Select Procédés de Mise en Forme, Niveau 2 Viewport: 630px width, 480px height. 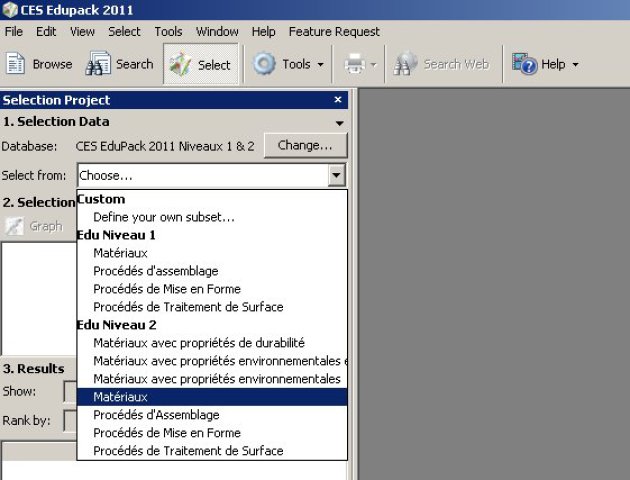tap(212, 433)
